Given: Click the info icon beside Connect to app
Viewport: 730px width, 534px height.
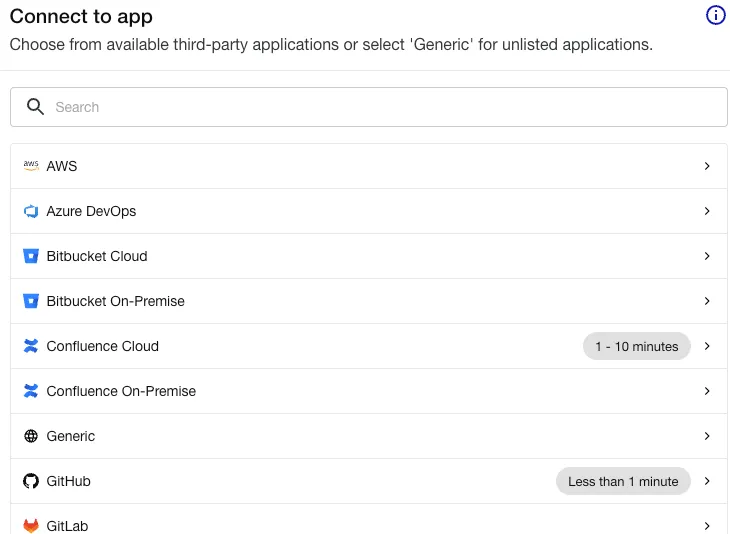Looking at the screenshot, I should tap(715, 15).
